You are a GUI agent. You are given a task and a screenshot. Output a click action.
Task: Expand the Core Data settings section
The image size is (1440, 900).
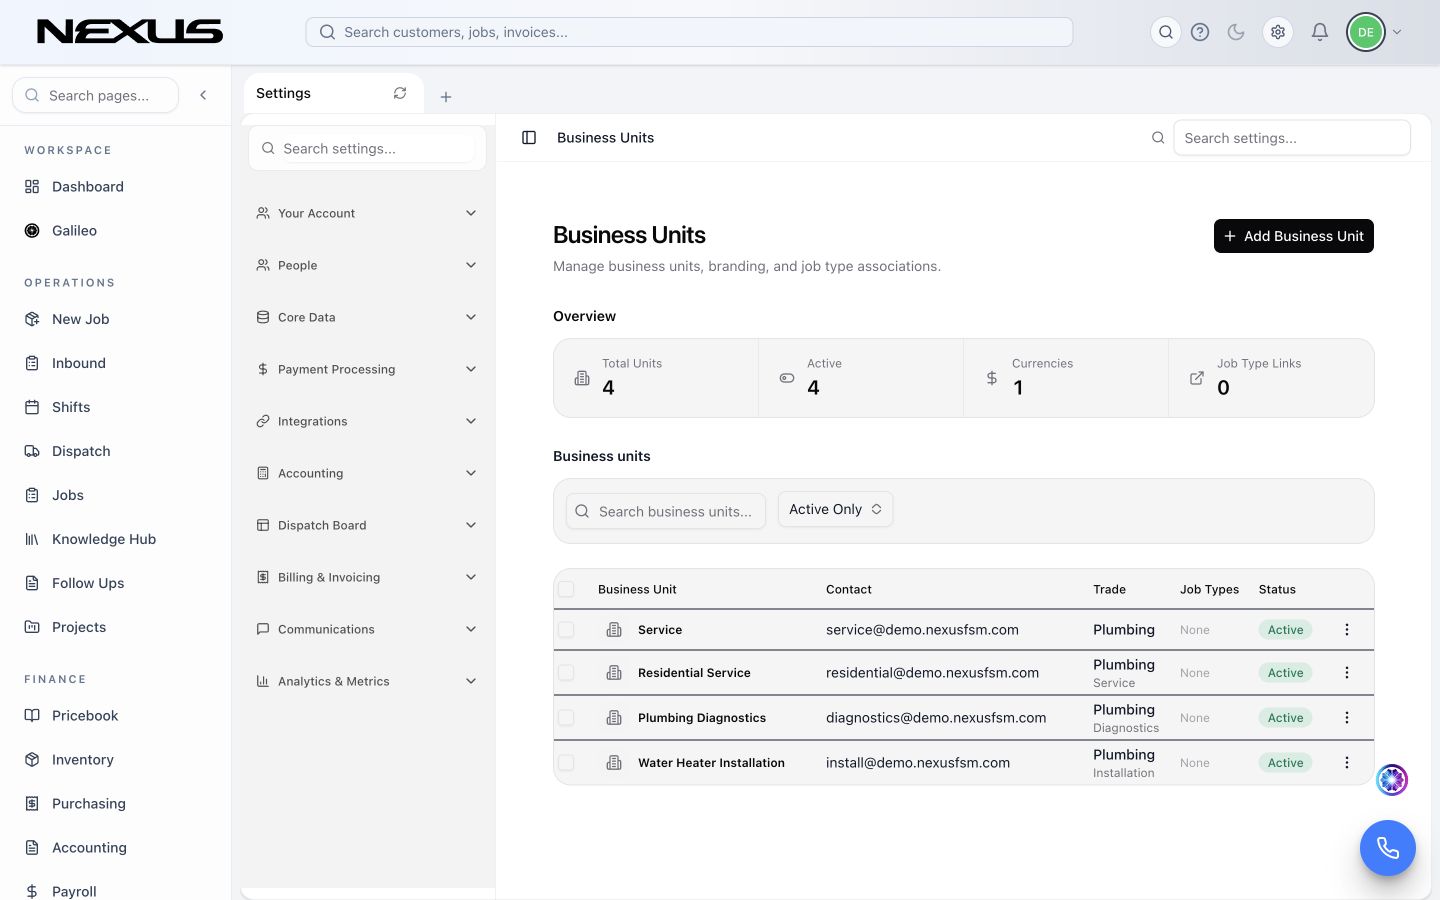pos(367,317)
